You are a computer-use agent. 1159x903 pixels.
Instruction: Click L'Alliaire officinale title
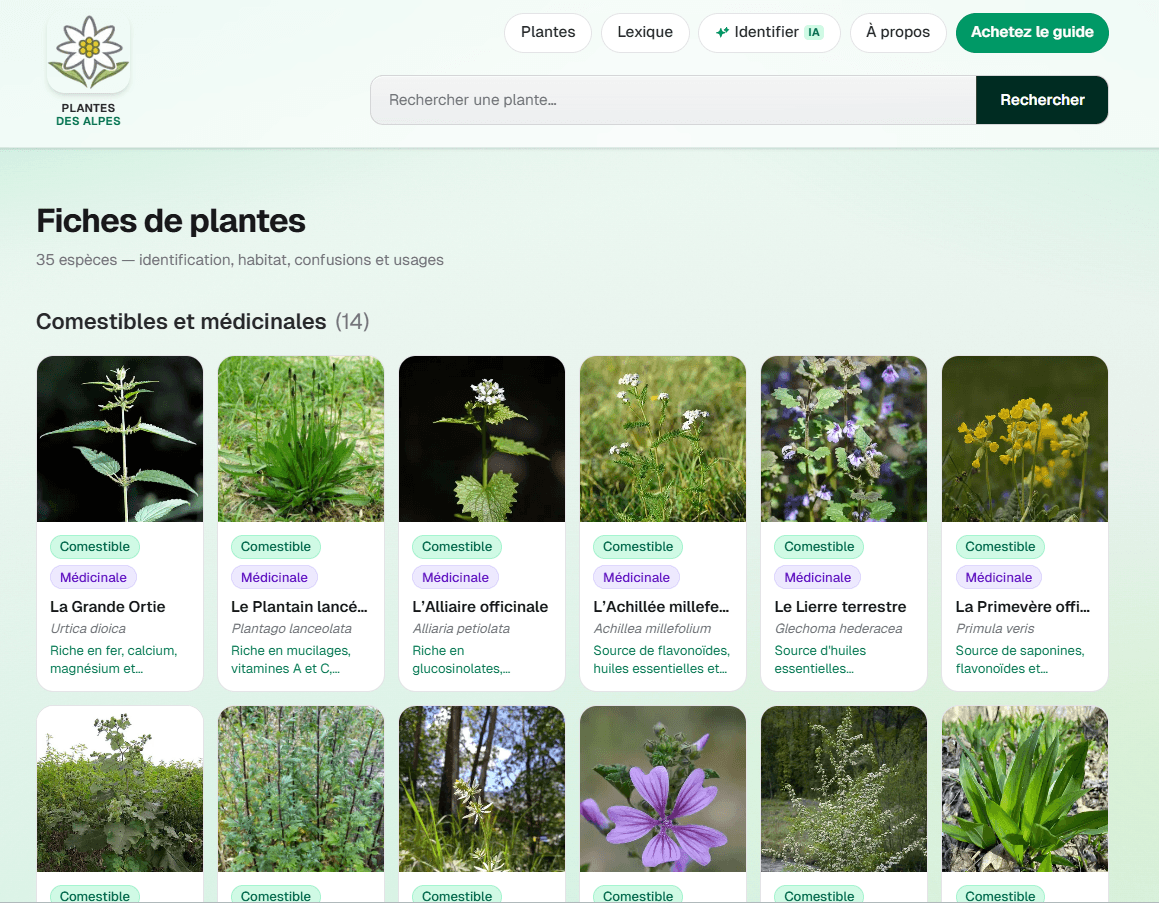(x=480, y=607)
